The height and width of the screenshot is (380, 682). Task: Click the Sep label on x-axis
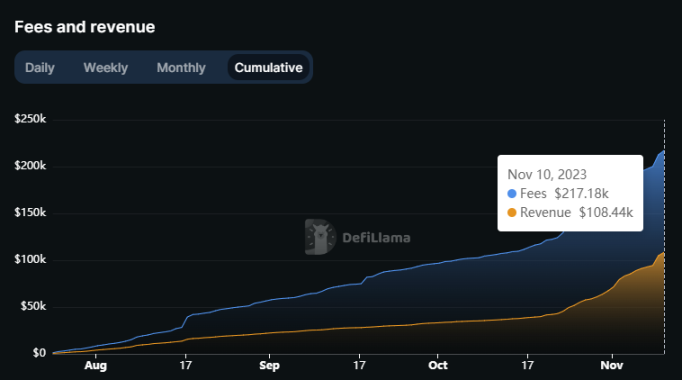tap(269, 365)
